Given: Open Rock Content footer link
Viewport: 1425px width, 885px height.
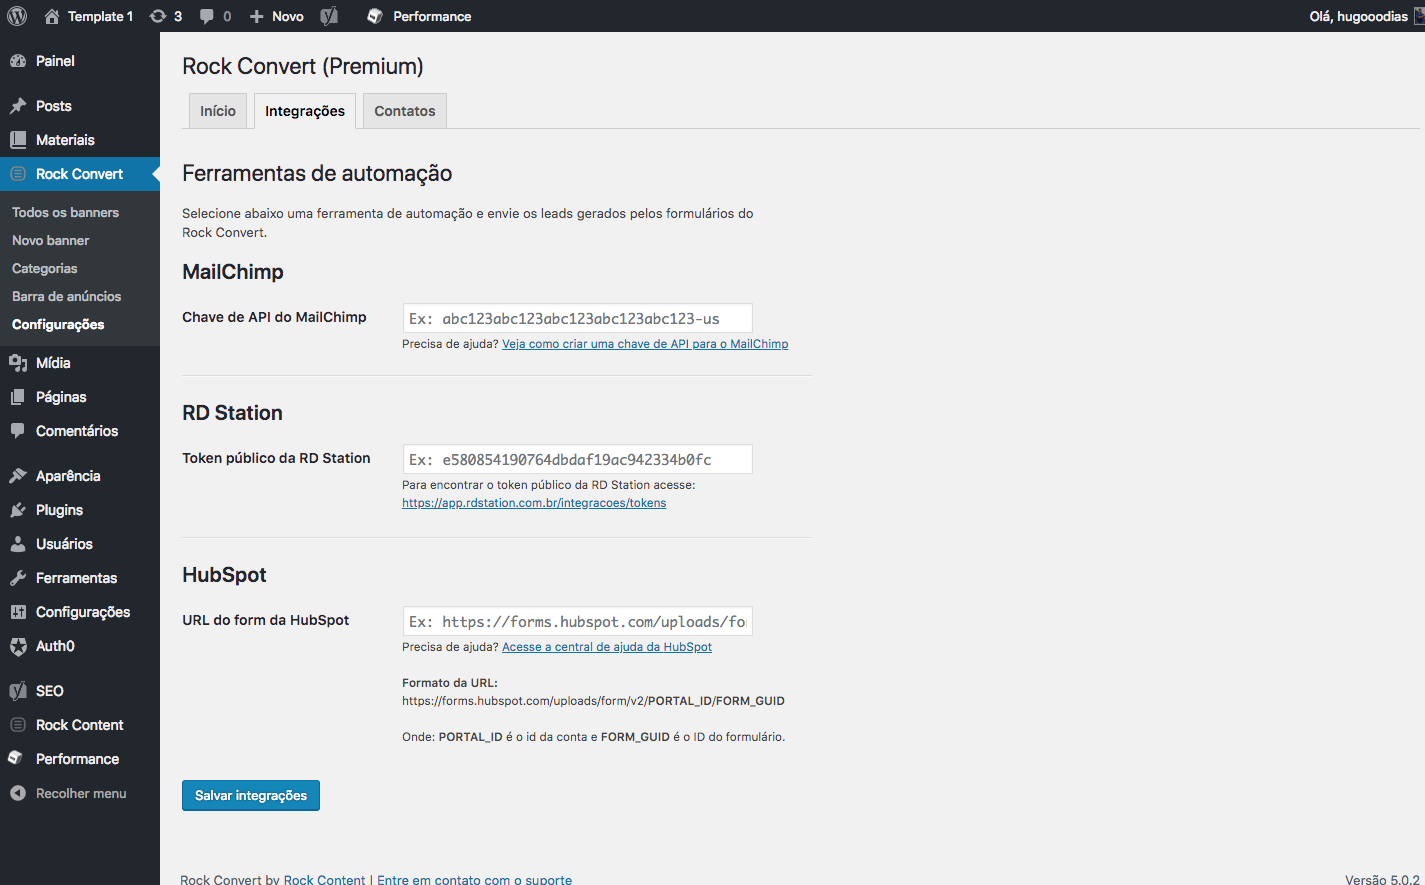Looking at the screenshot, I should point(324,880).
